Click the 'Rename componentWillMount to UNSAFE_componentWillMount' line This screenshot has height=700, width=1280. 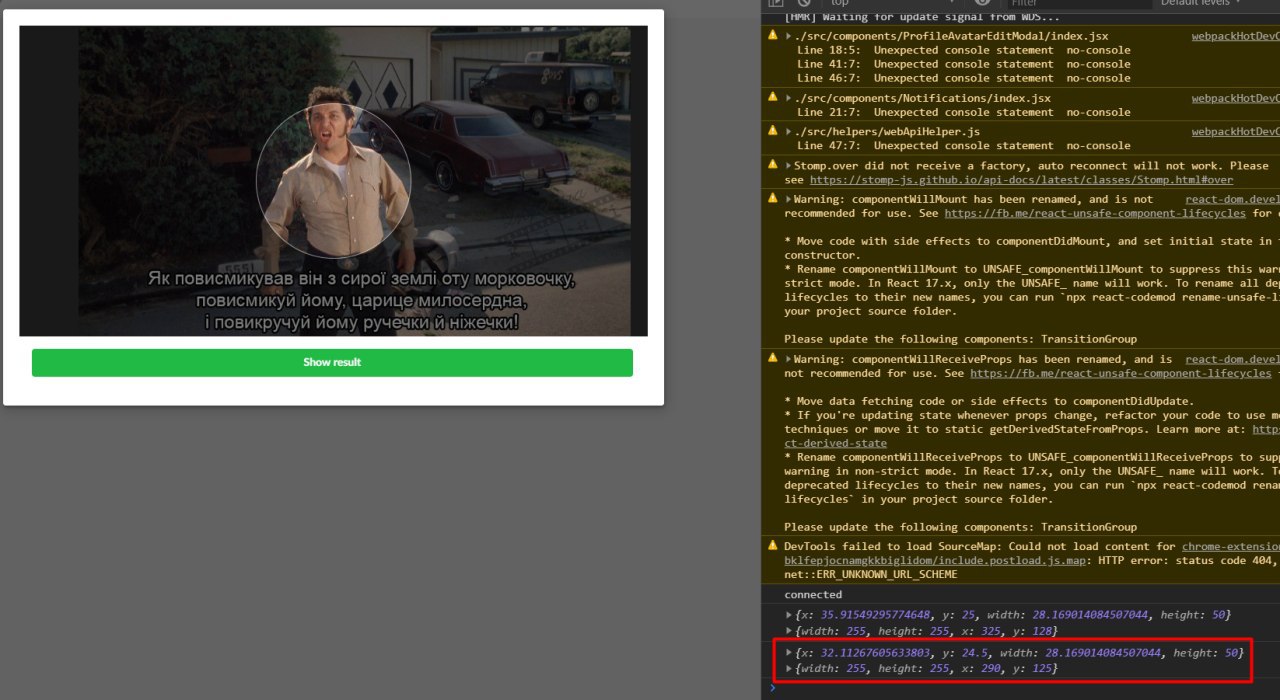click(1032, 269)
